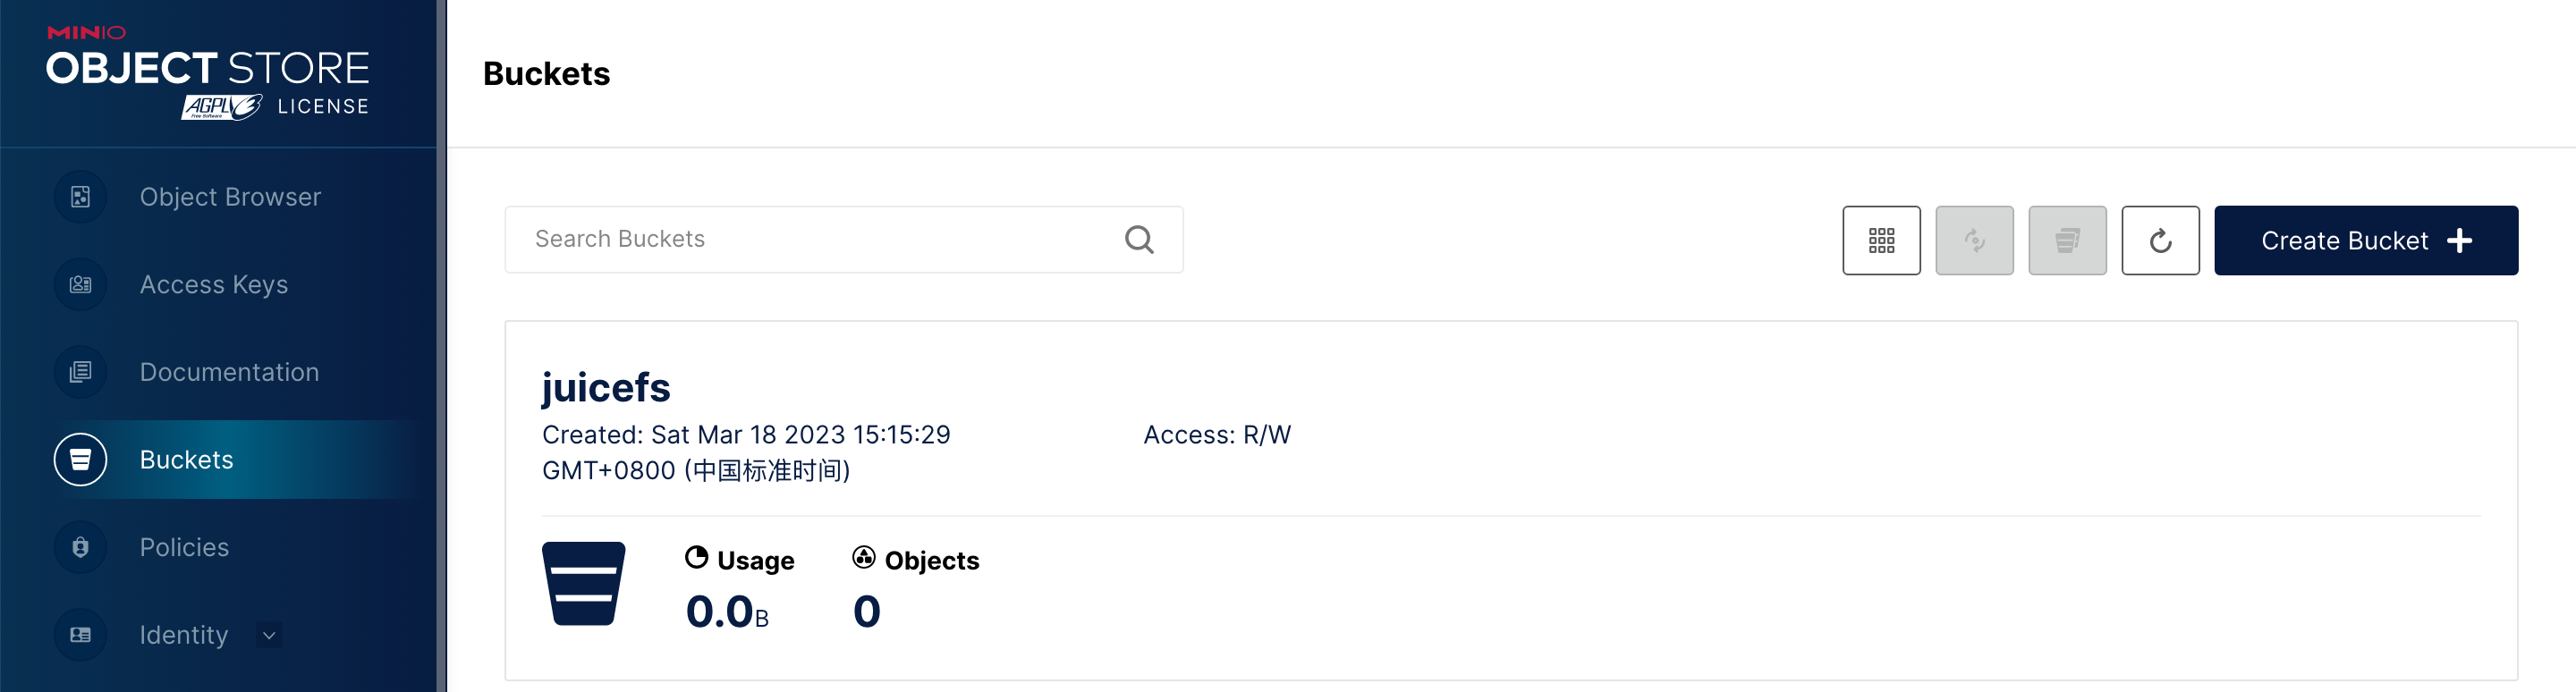
Task: Open the Access Keys menu item
Action: [x=214, y=285]
